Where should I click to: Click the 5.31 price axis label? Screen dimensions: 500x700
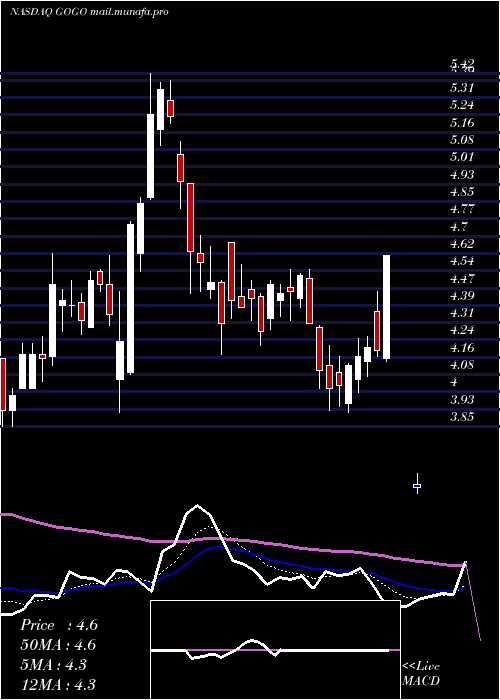[x=462, y=88]
